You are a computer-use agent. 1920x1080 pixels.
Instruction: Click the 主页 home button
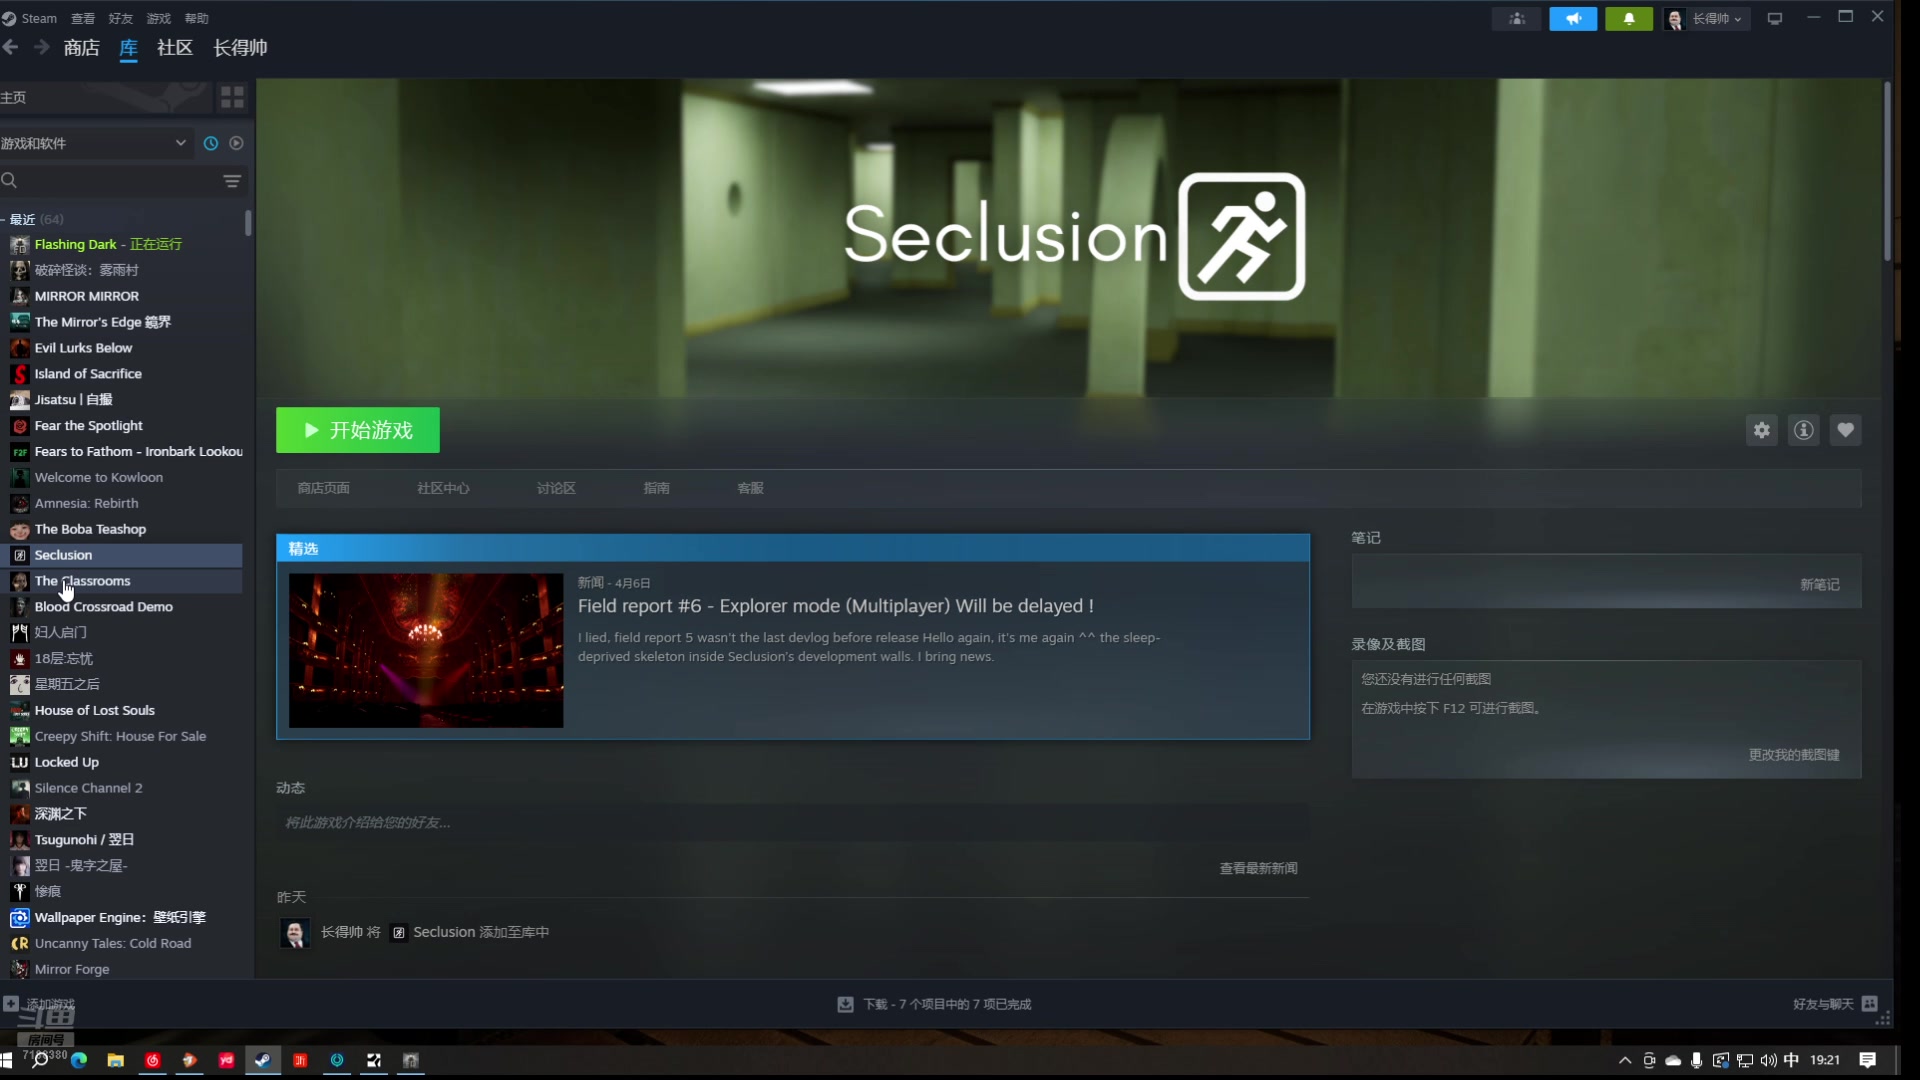click(105, 97)
